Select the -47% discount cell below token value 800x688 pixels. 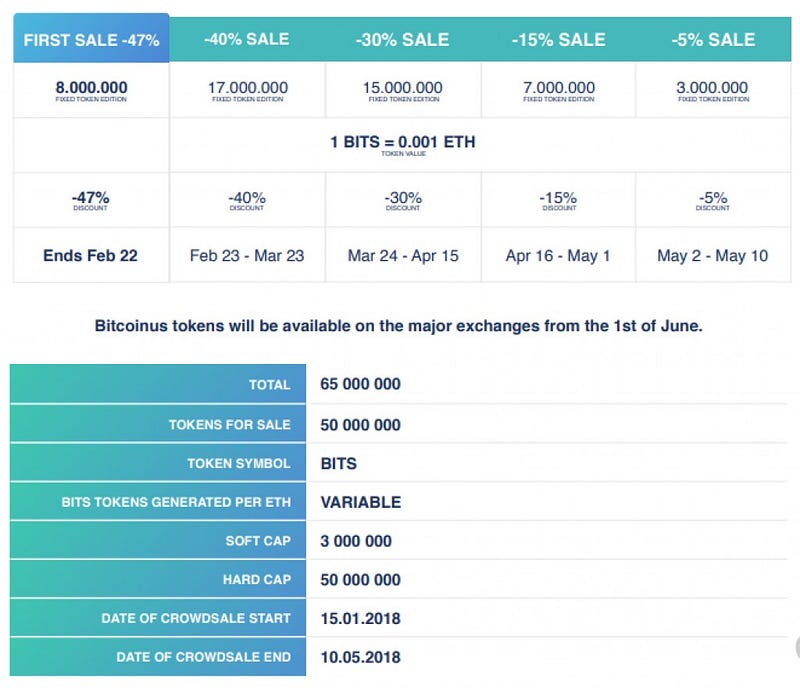[91, 200]
